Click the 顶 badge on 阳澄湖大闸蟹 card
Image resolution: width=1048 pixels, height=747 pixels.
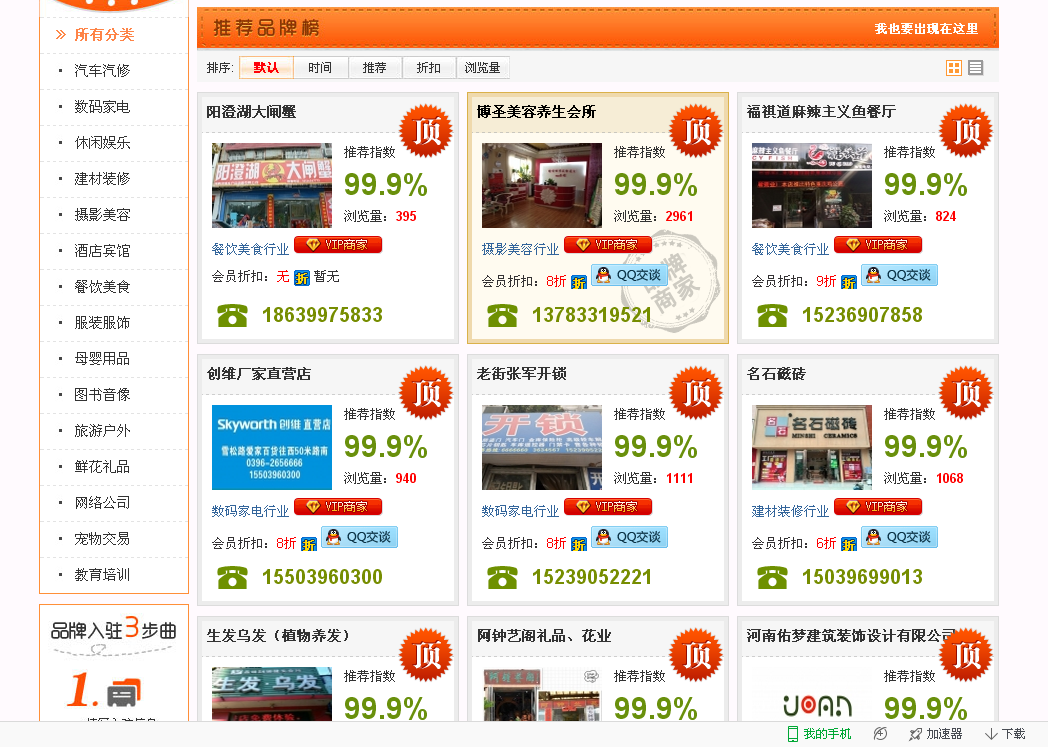click(426, 131)
